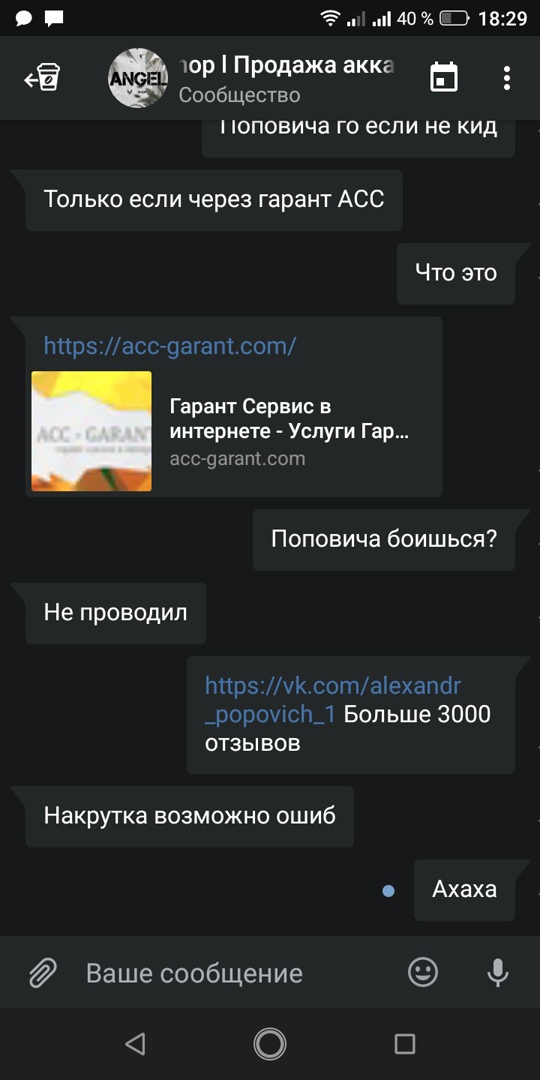Tap the microphone voice message icon

pyautogui.click(x=498, y=973)
